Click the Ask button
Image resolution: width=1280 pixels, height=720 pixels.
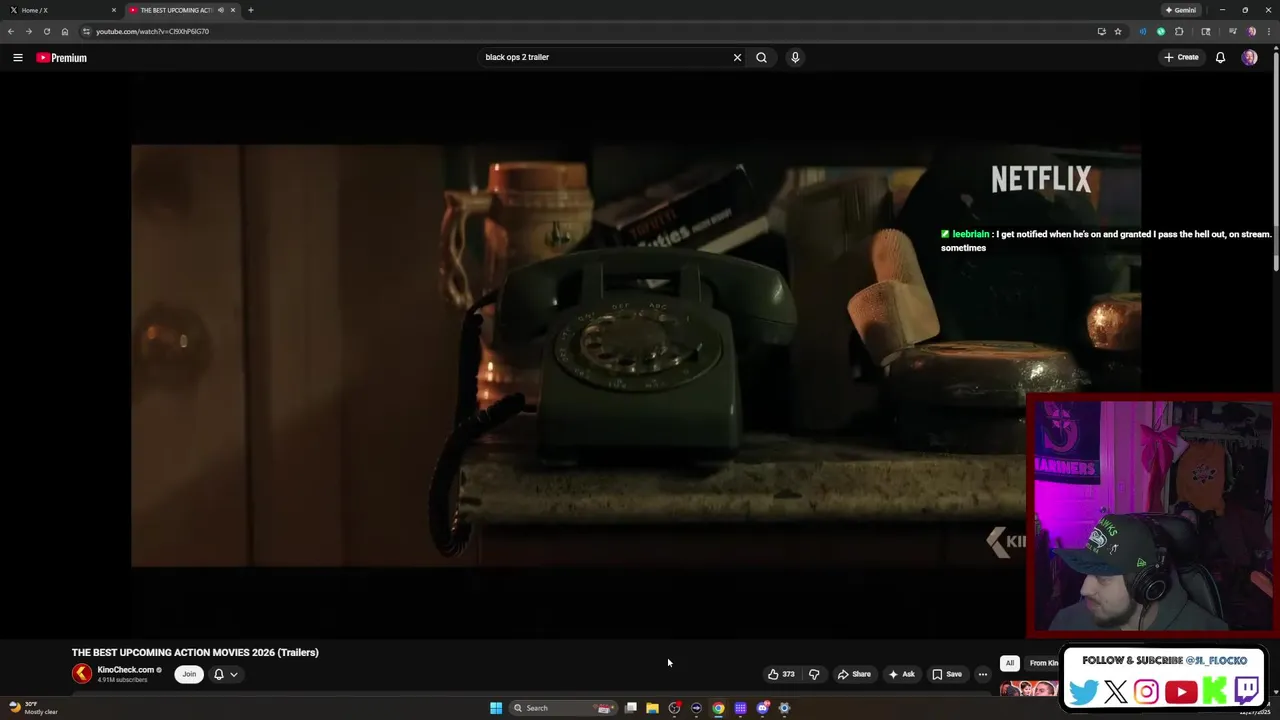click(901, 674)
